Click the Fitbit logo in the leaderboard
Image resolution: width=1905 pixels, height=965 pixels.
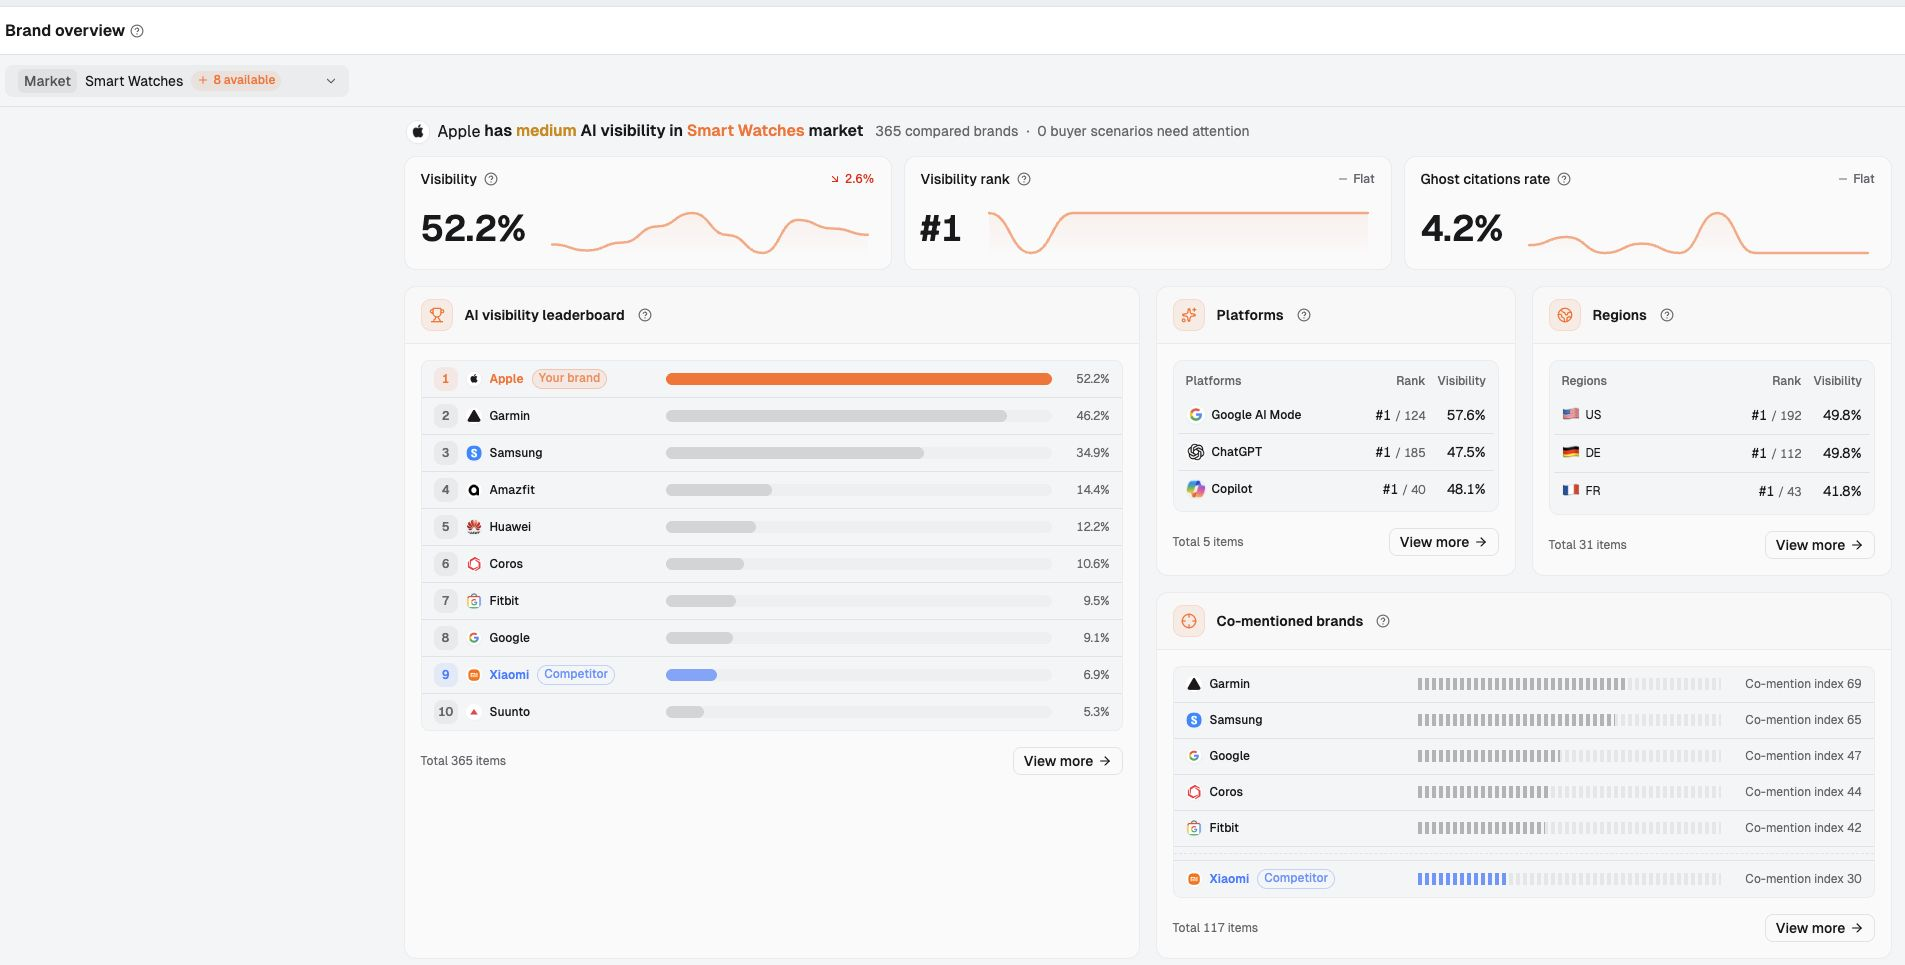click(474, 601)
